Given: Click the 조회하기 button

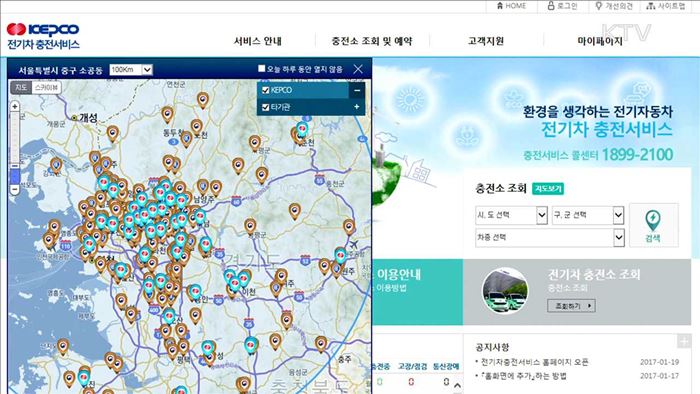Looking at the screenshot, I should pyautogui.click(x=571, y=306).
